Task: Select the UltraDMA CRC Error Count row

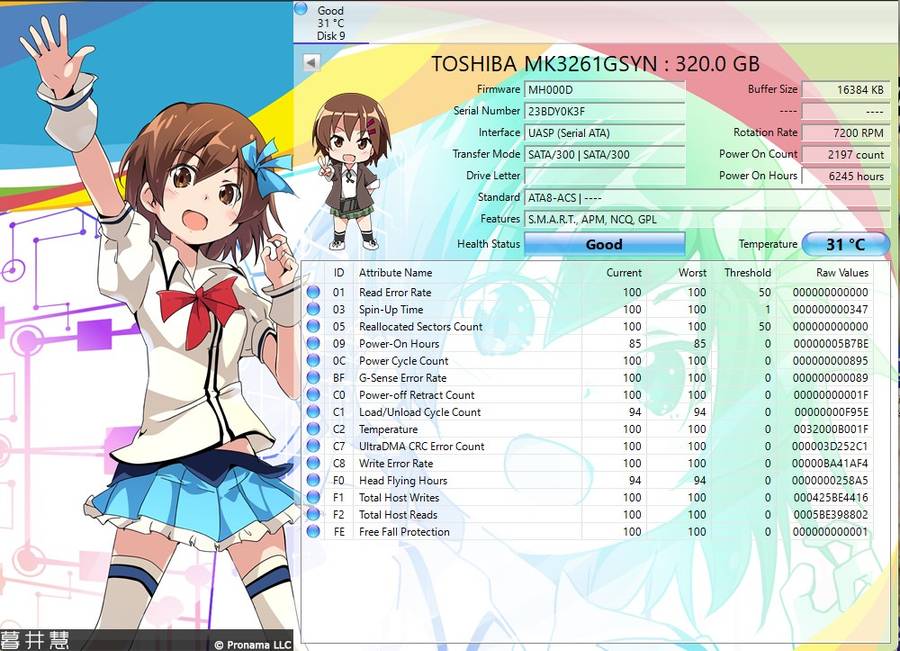Action: (x=590, y=447)
